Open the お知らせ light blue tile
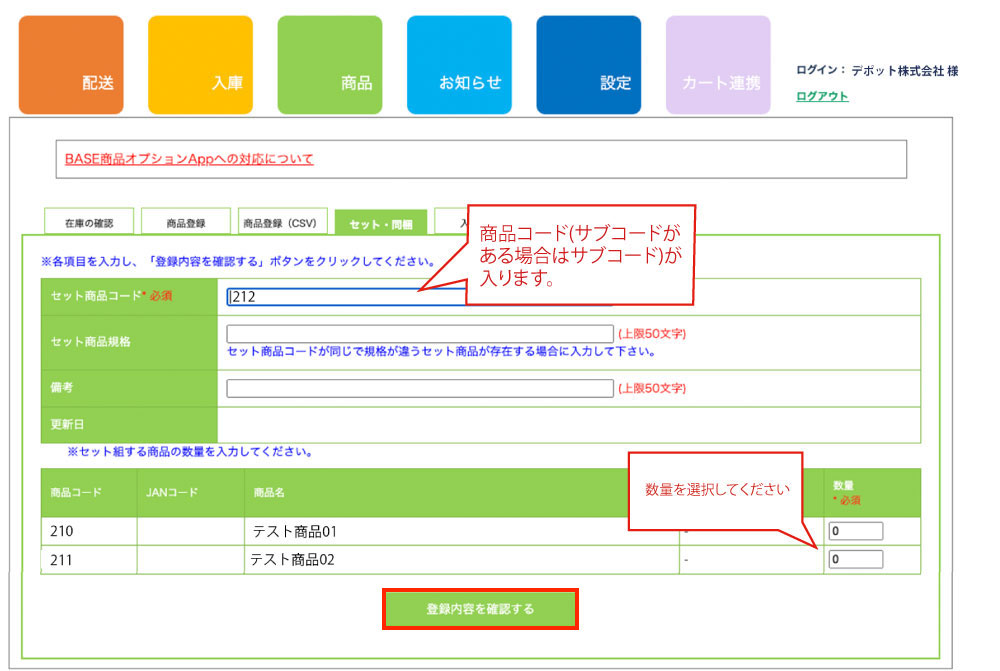 459,65
